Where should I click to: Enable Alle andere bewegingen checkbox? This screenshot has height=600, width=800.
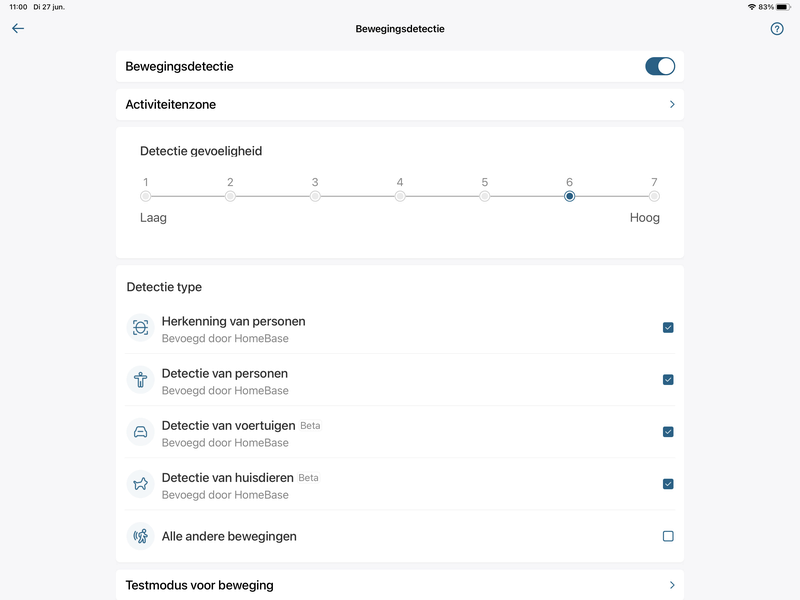point(668,536)
